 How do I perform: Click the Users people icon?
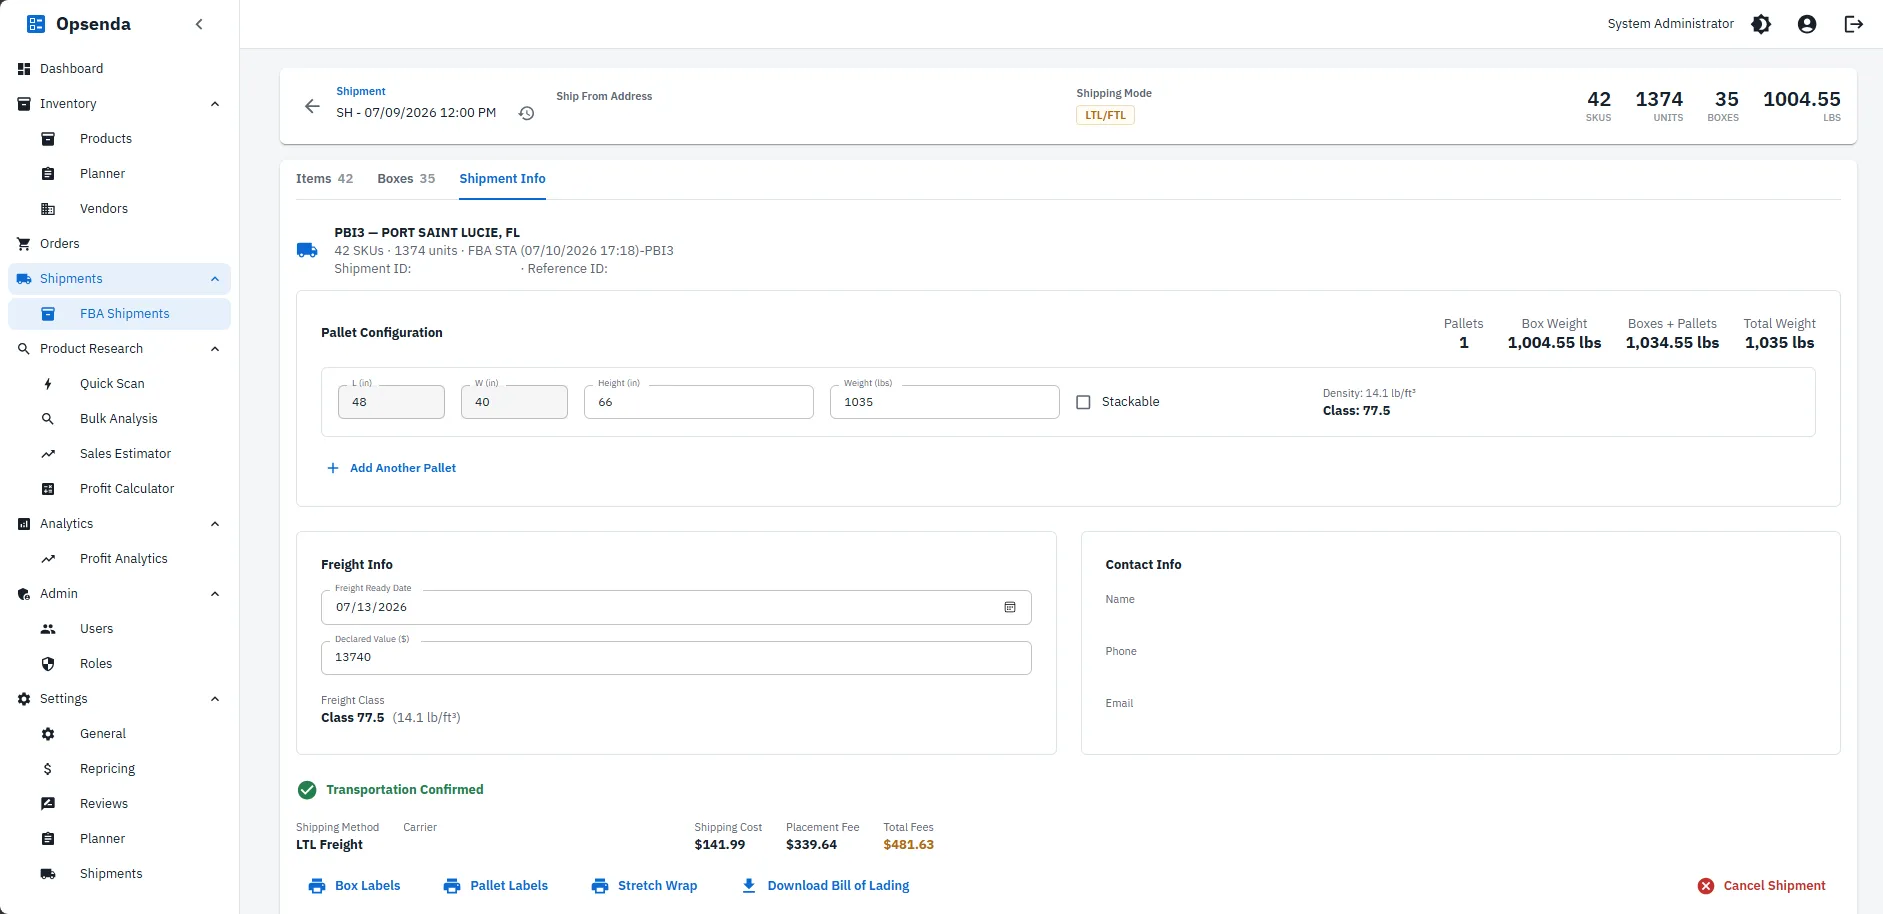coord(48,629)
